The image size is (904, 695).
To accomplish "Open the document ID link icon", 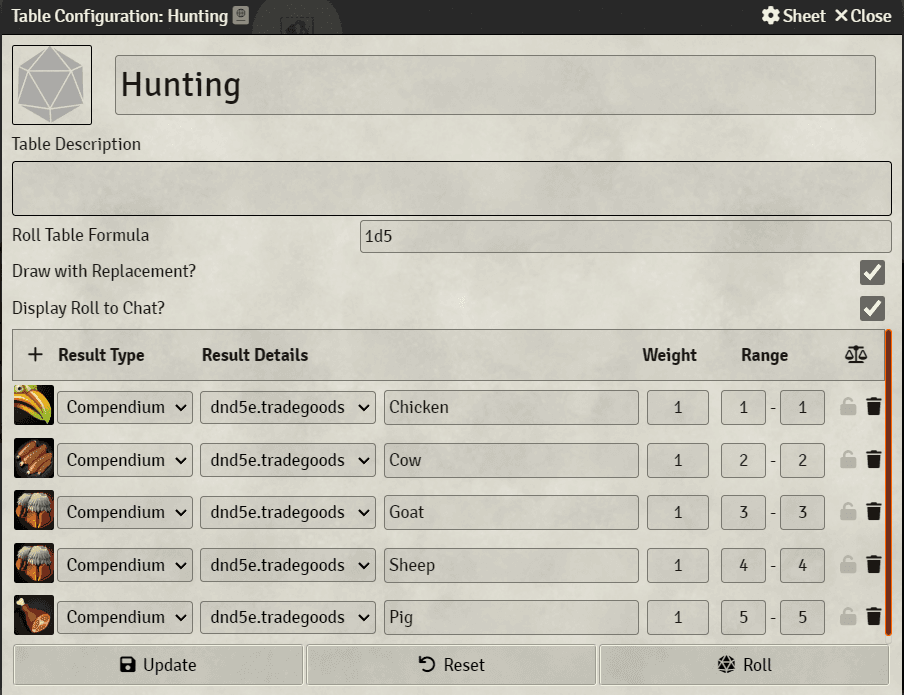I will (241, 15).
